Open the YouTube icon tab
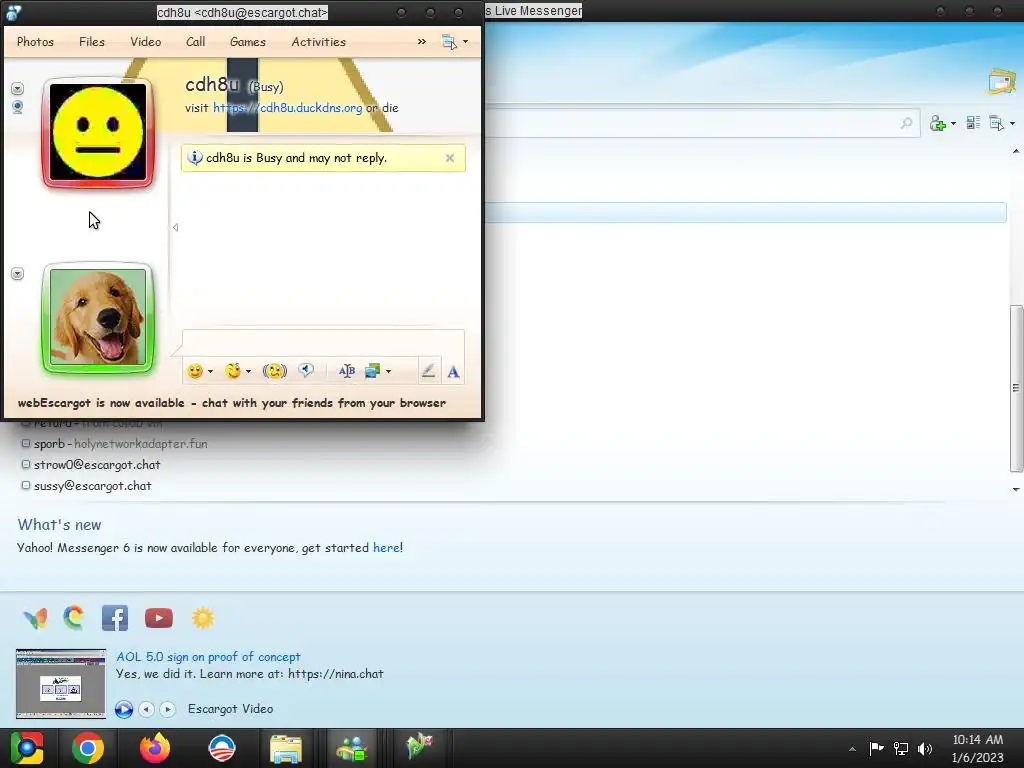This screenshot has width=1024, height=768. click(159, 618)
